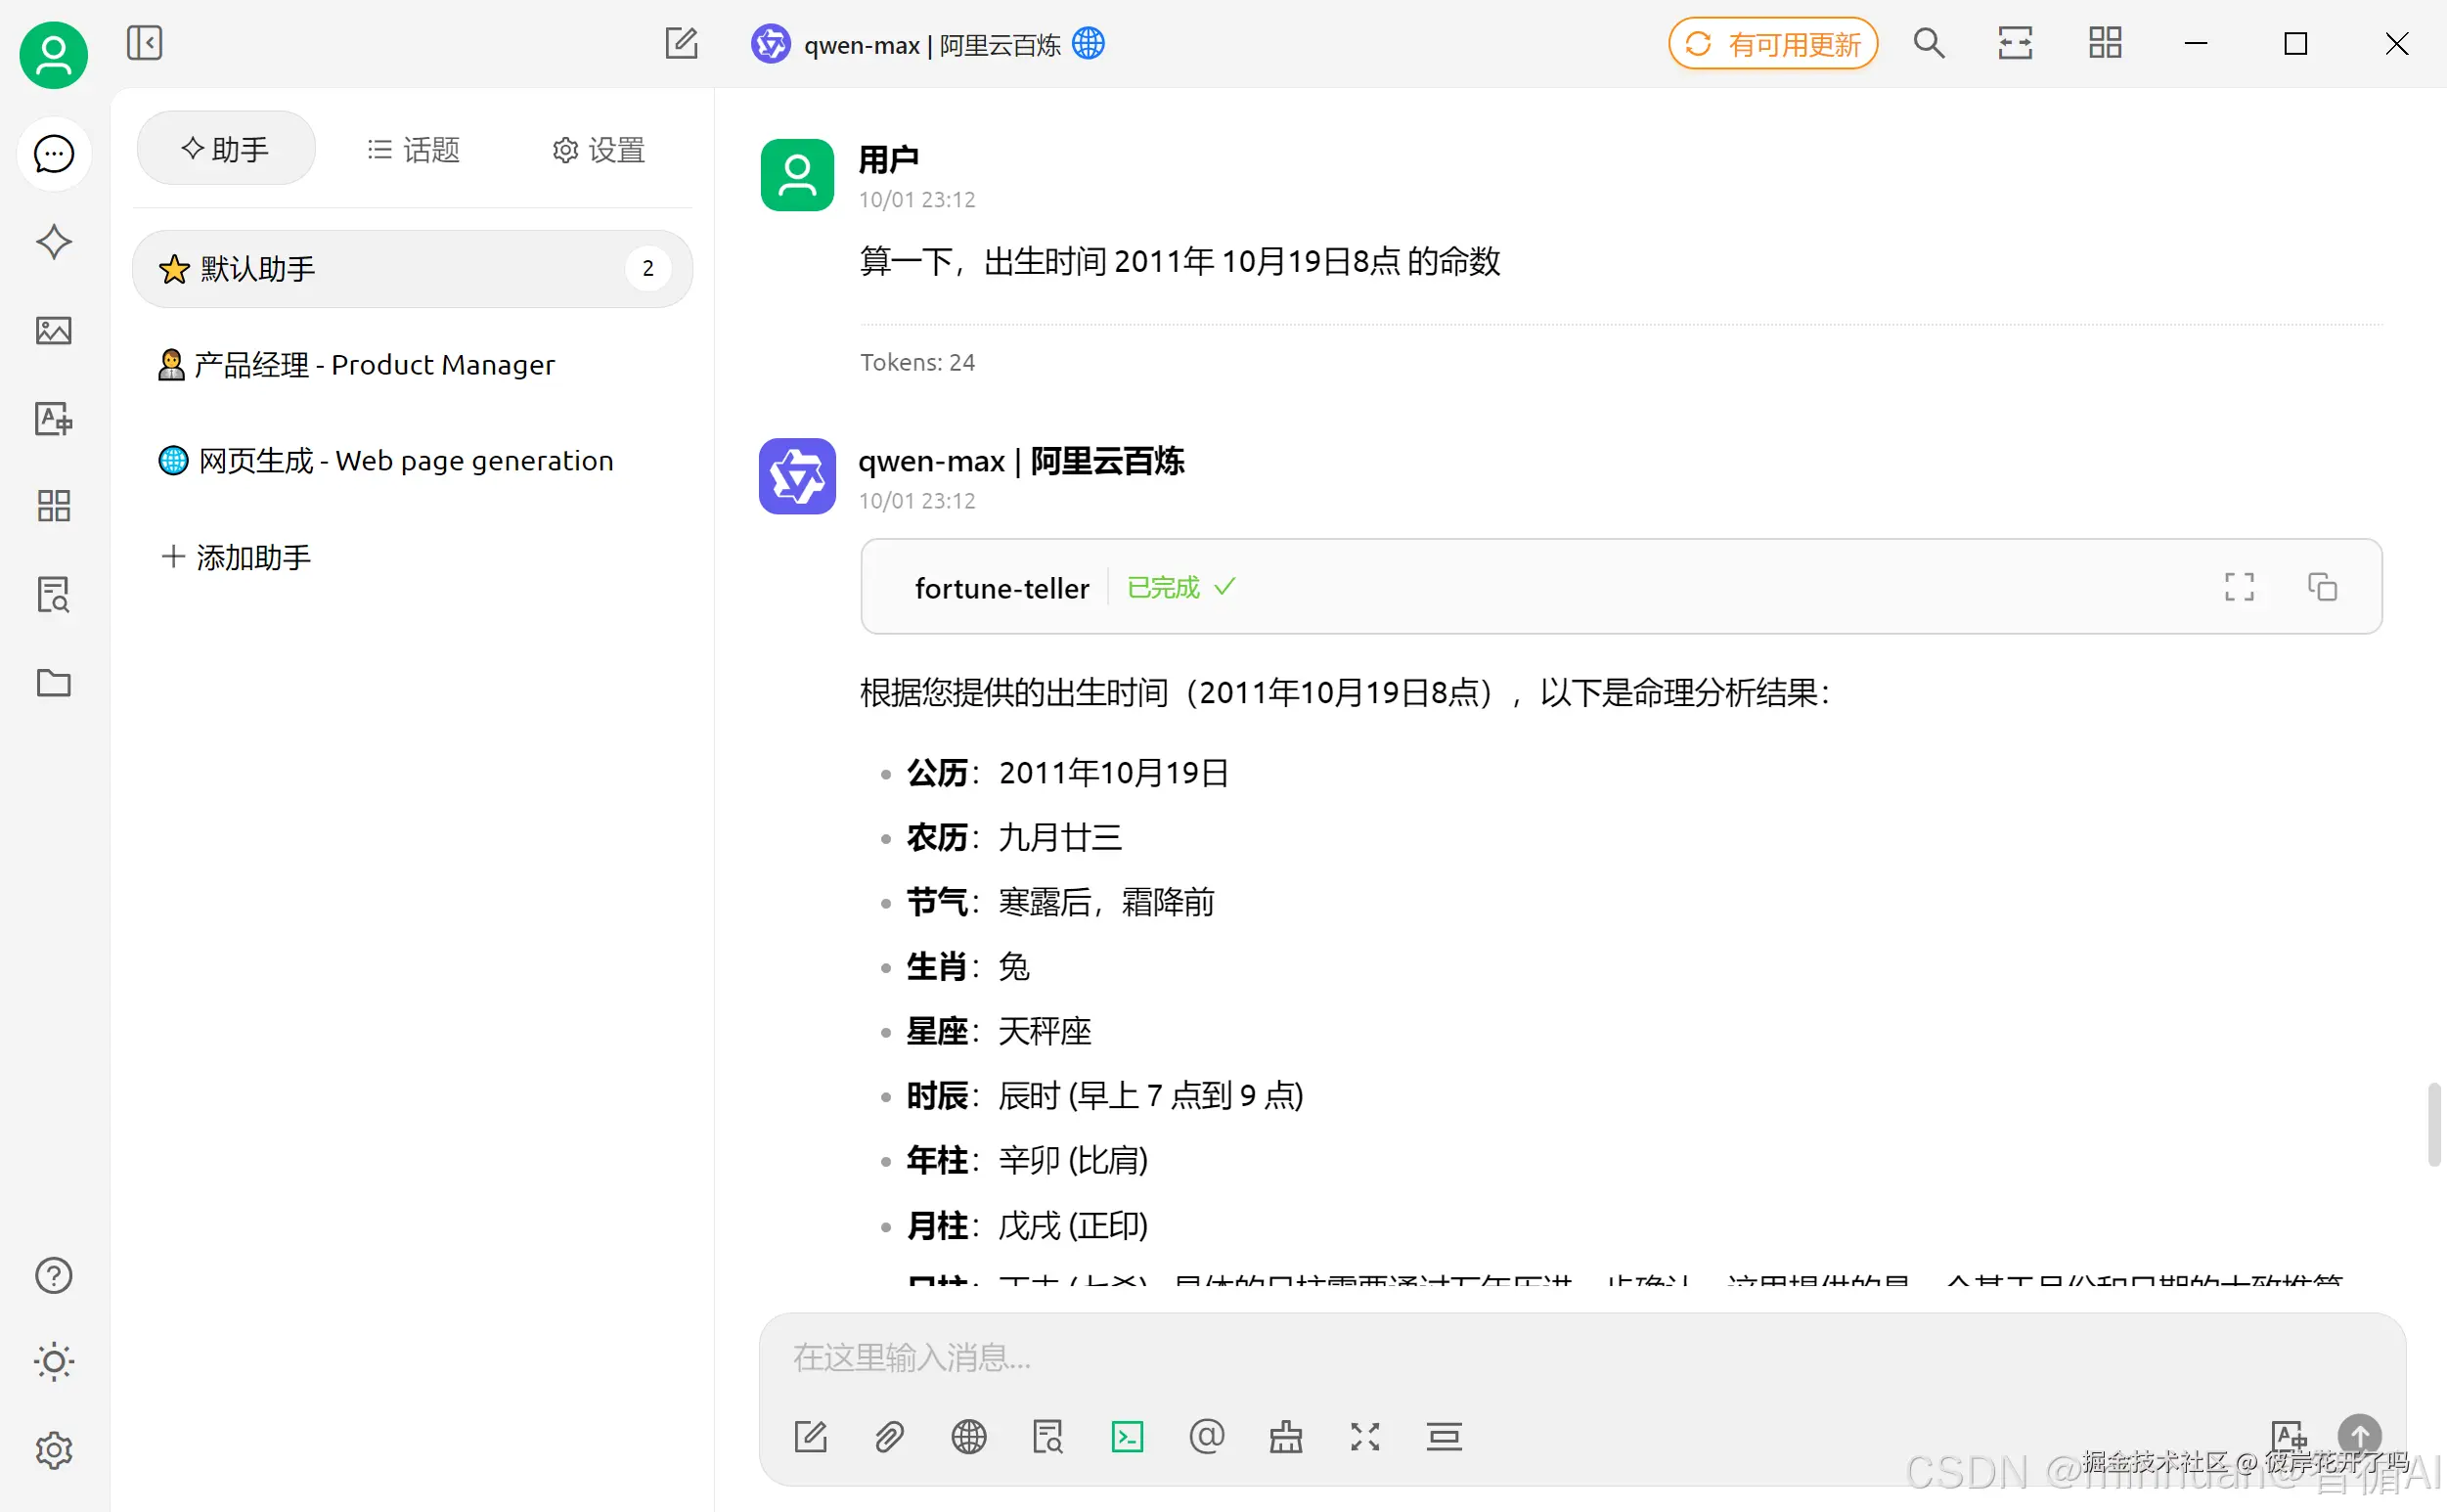Screen dimensions: 2447x1512
Task: Open the image painting icon in sidebar
Action: click(53, 330)
